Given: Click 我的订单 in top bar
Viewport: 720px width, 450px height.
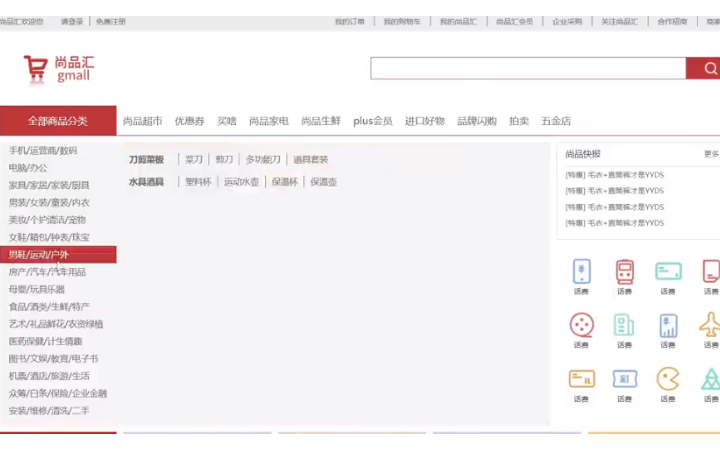Looking at the screenshot, I should point(349,21).
